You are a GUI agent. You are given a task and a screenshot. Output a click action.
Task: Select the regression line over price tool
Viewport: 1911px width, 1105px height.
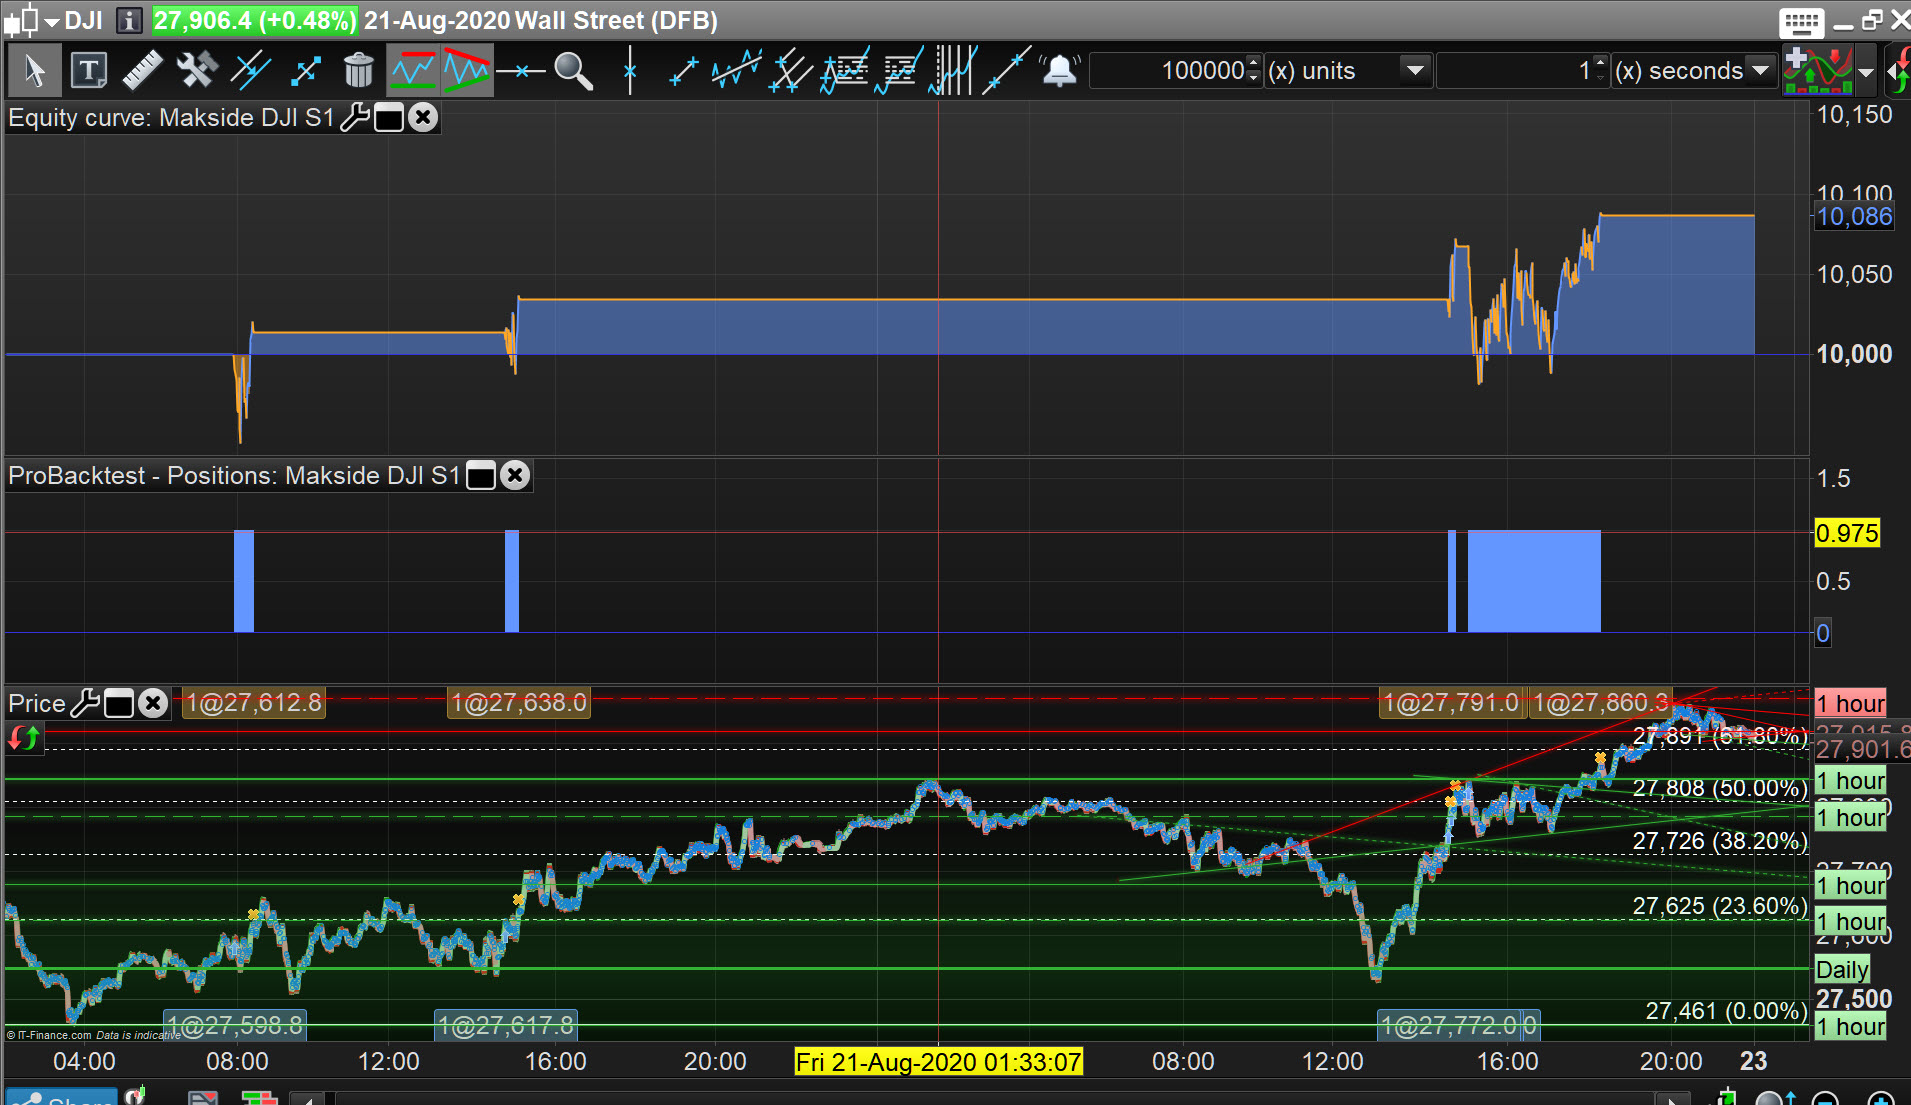click(737, 71)
